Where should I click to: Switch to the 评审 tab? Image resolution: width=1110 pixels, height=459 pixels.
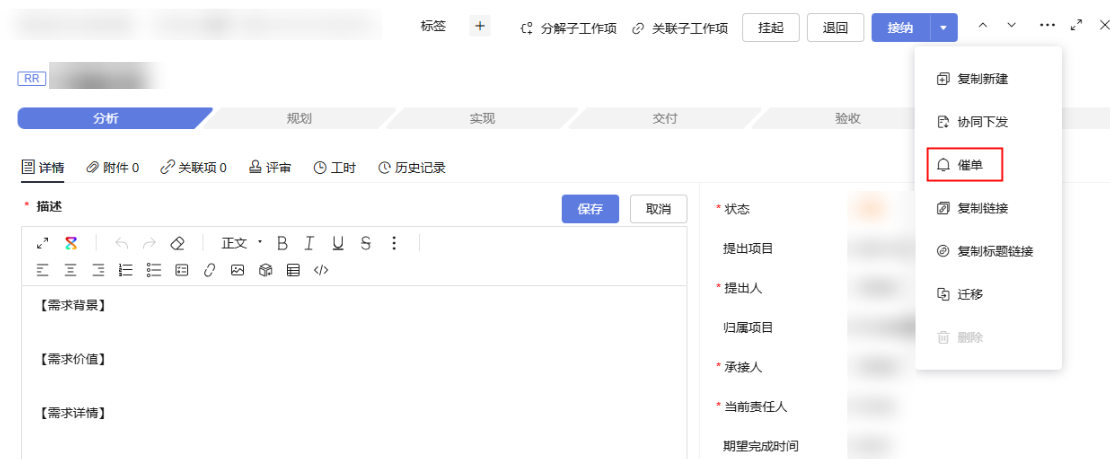pos(270,168)
